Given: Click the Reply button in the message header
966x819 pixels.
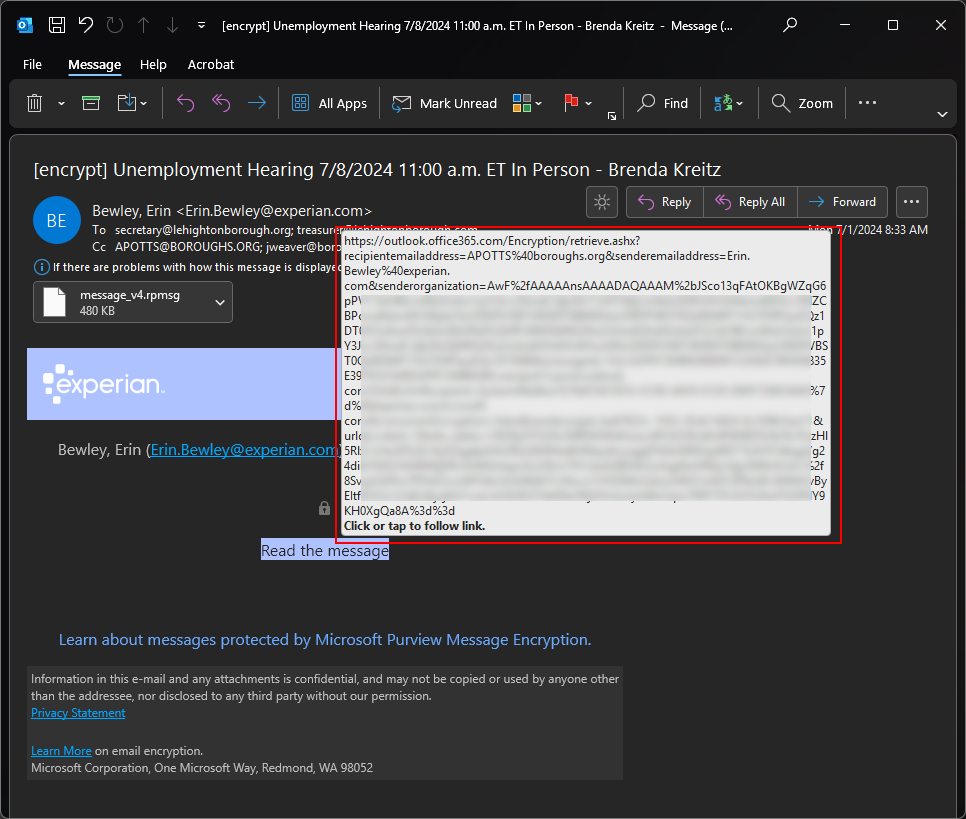Looking at the screenshot, I should (665, 202).
